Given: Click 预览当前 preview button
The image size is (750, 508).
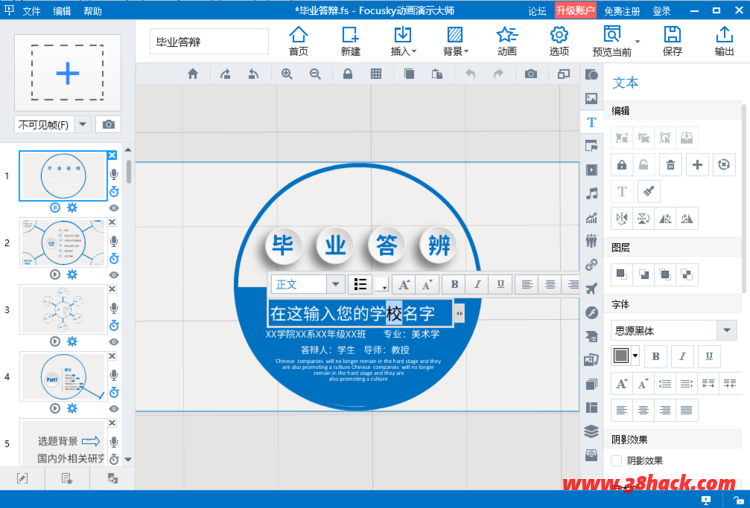Looking at the screenshot, I should [612, 41].
